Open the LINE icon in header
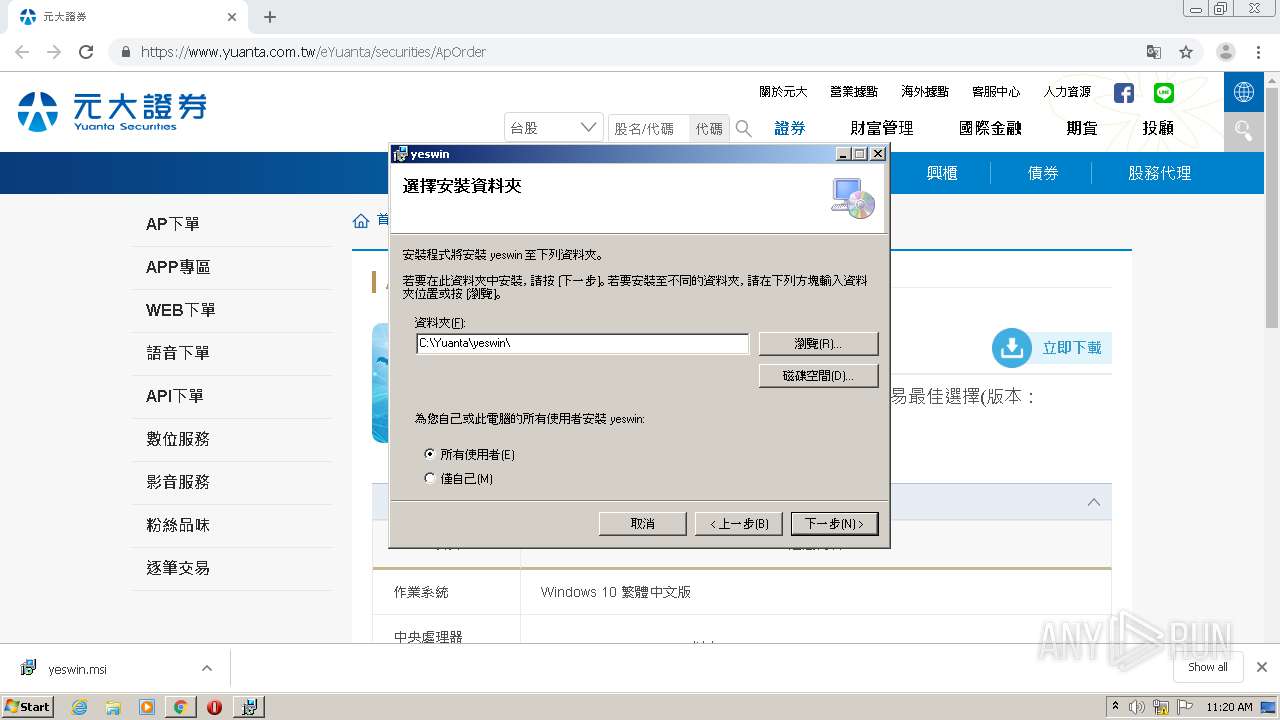This screenshot has height=720, width=1280. click(1164, 93)
